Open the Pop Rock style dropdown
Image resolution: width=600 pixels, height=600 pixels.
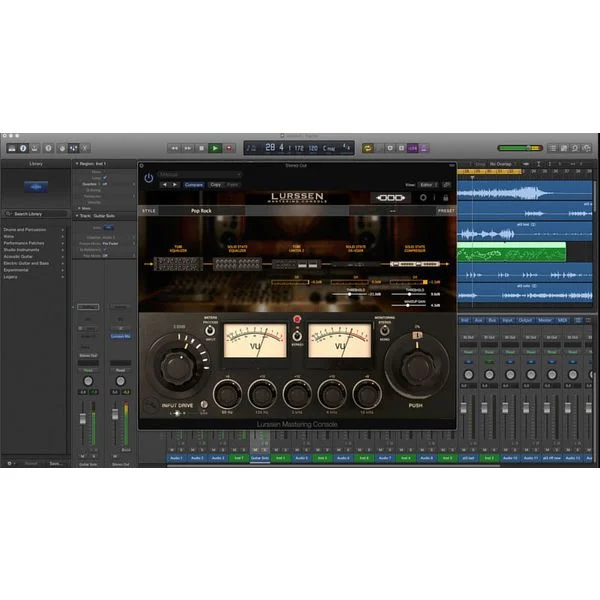point(201,211)
